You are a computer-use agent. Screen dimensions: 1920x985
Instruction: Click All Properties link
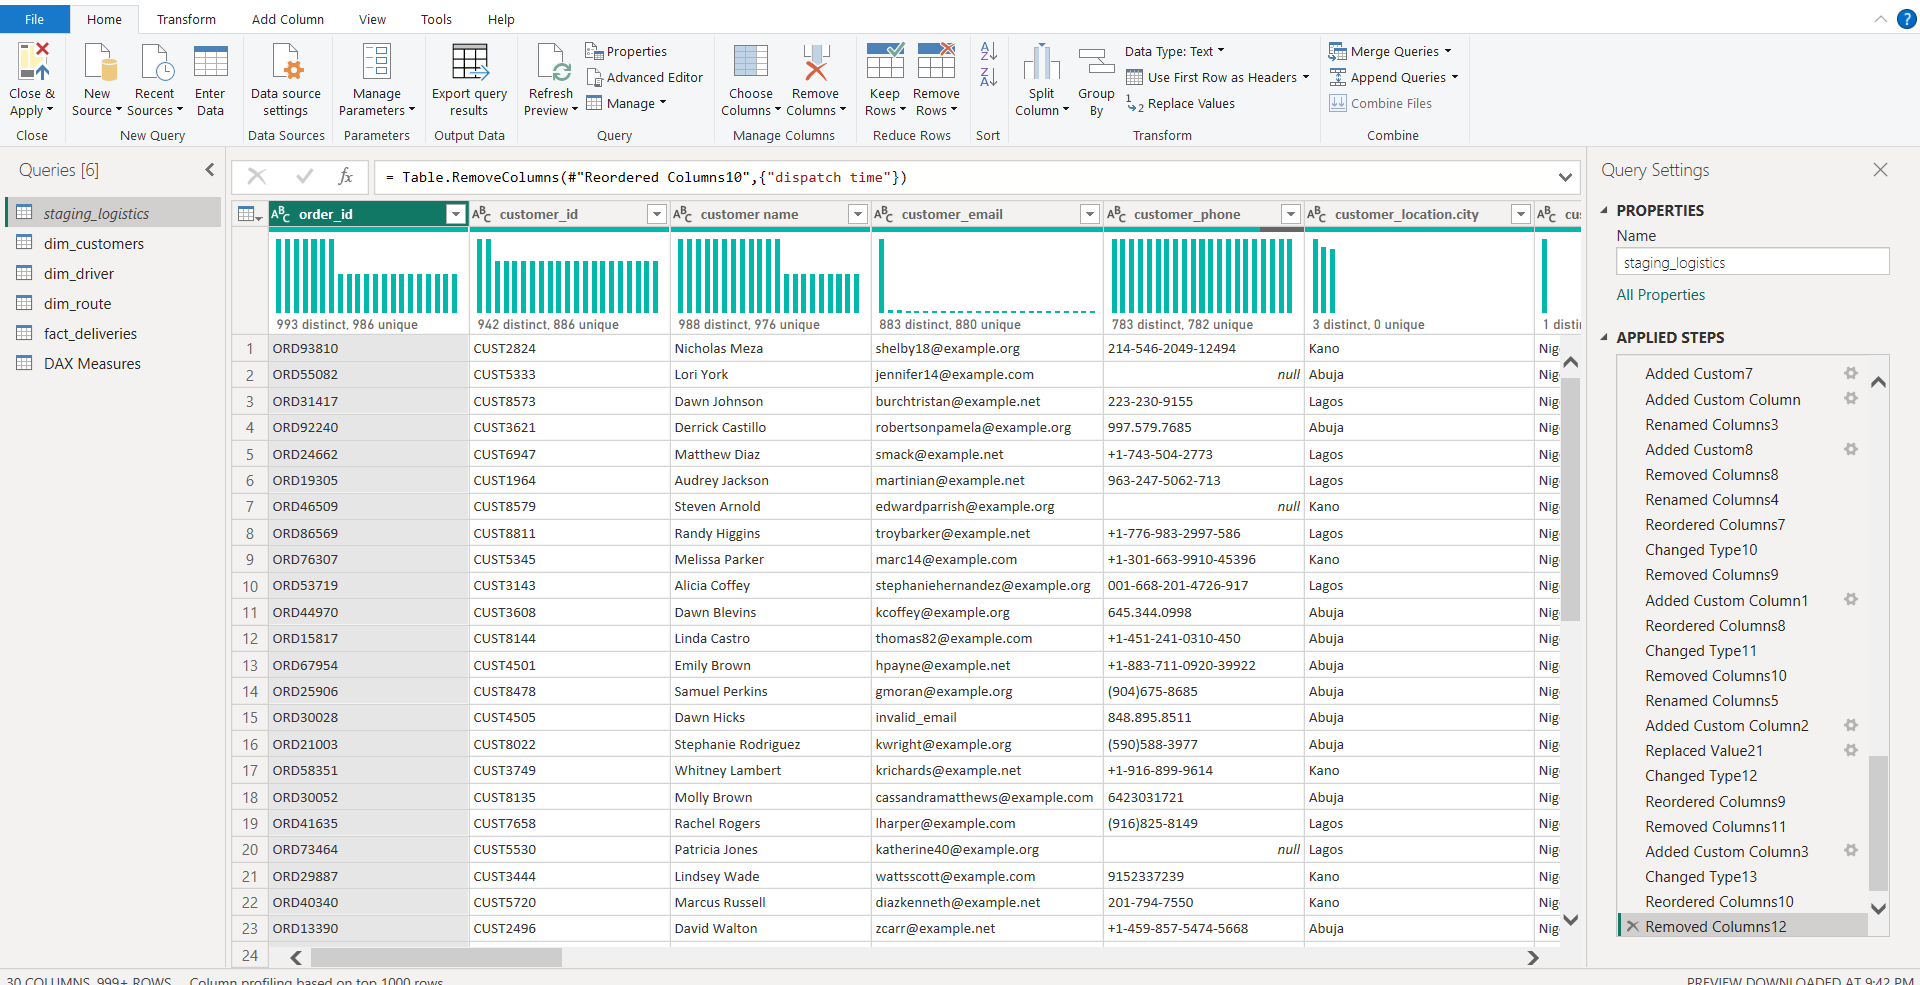[x=1660, y=294]
